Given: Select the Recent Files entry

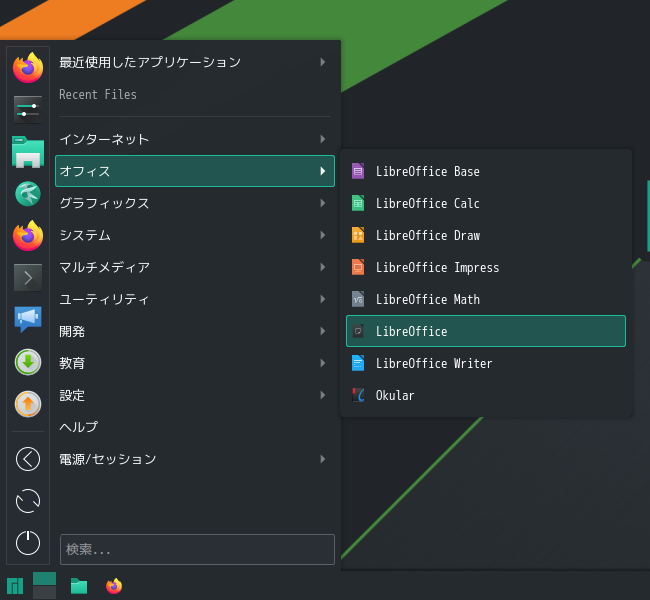Looking at the screenshot, I should 195,95.
